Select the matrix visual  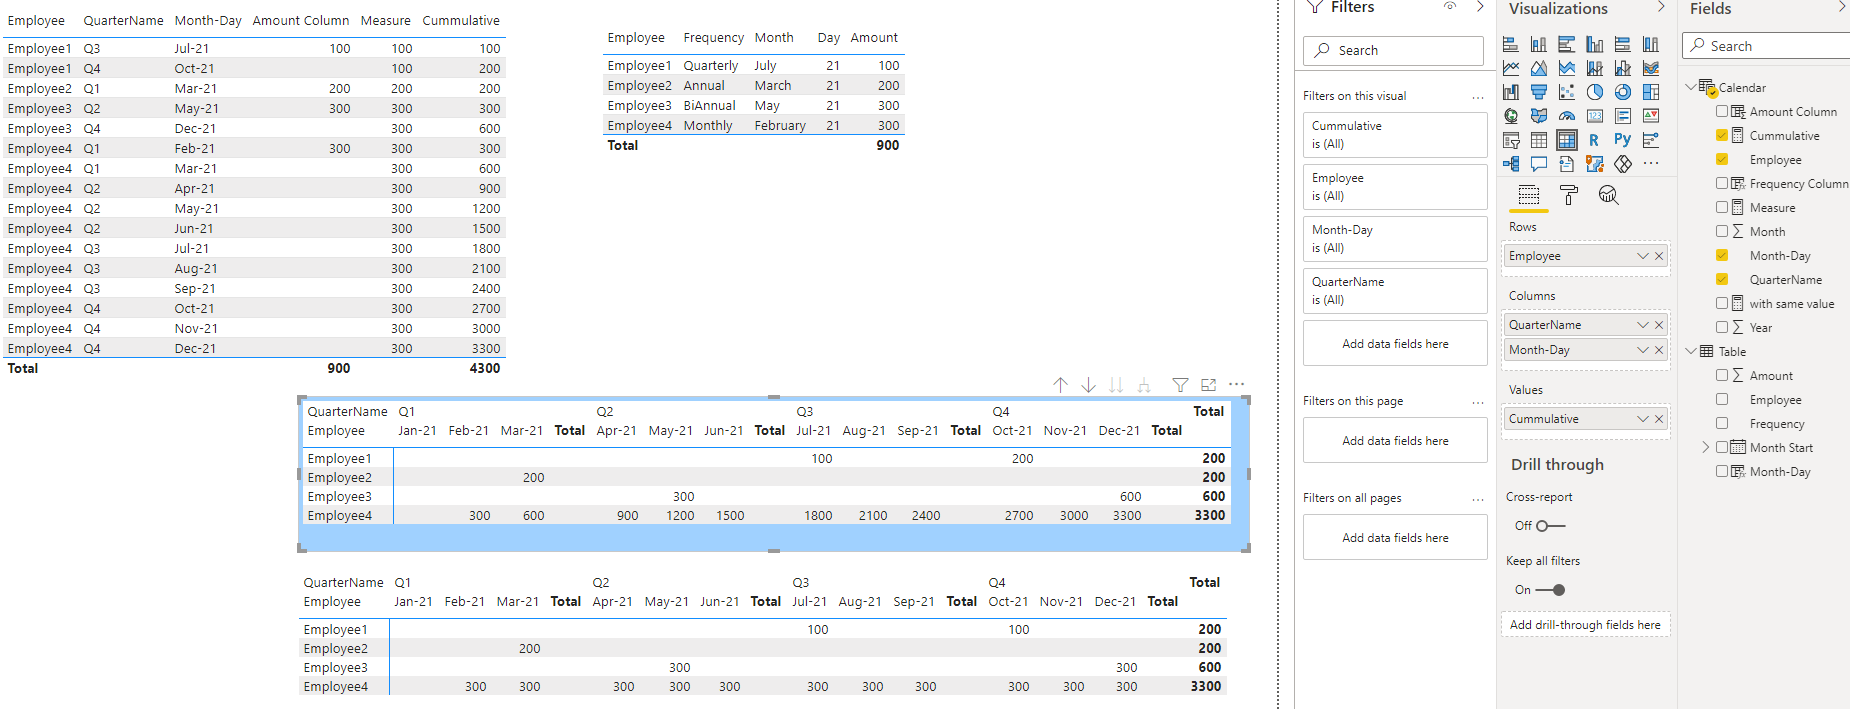click(1567, 140)
